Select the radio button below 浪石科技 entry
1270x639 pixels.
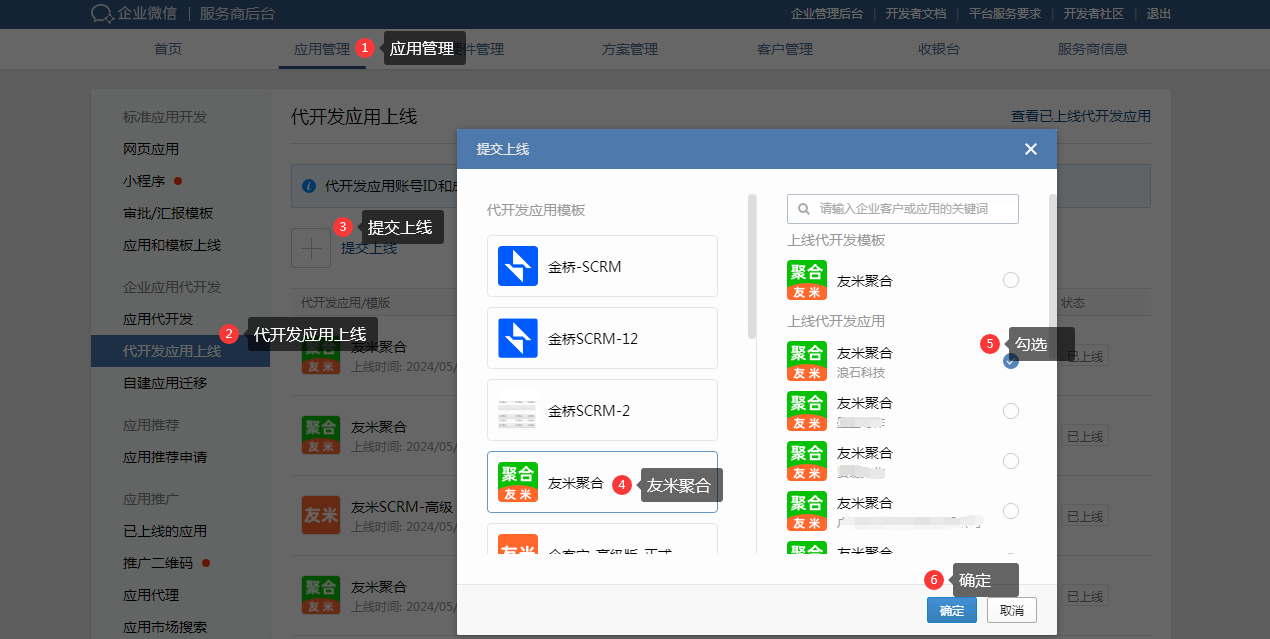pyautogui.click(x=1010, y=411)
